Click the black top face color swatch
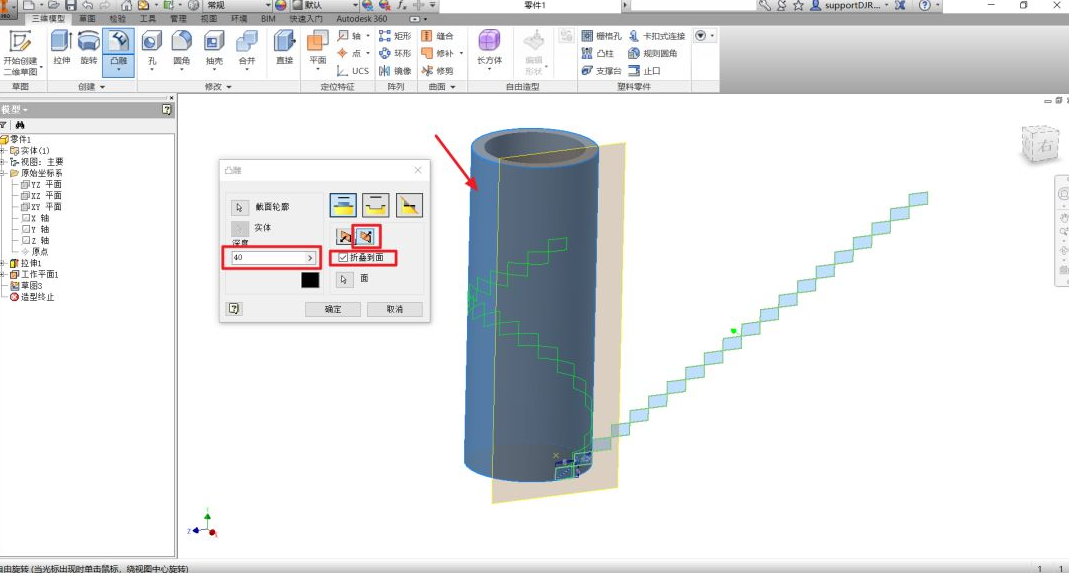The image size is (1069, 573). 310,280
